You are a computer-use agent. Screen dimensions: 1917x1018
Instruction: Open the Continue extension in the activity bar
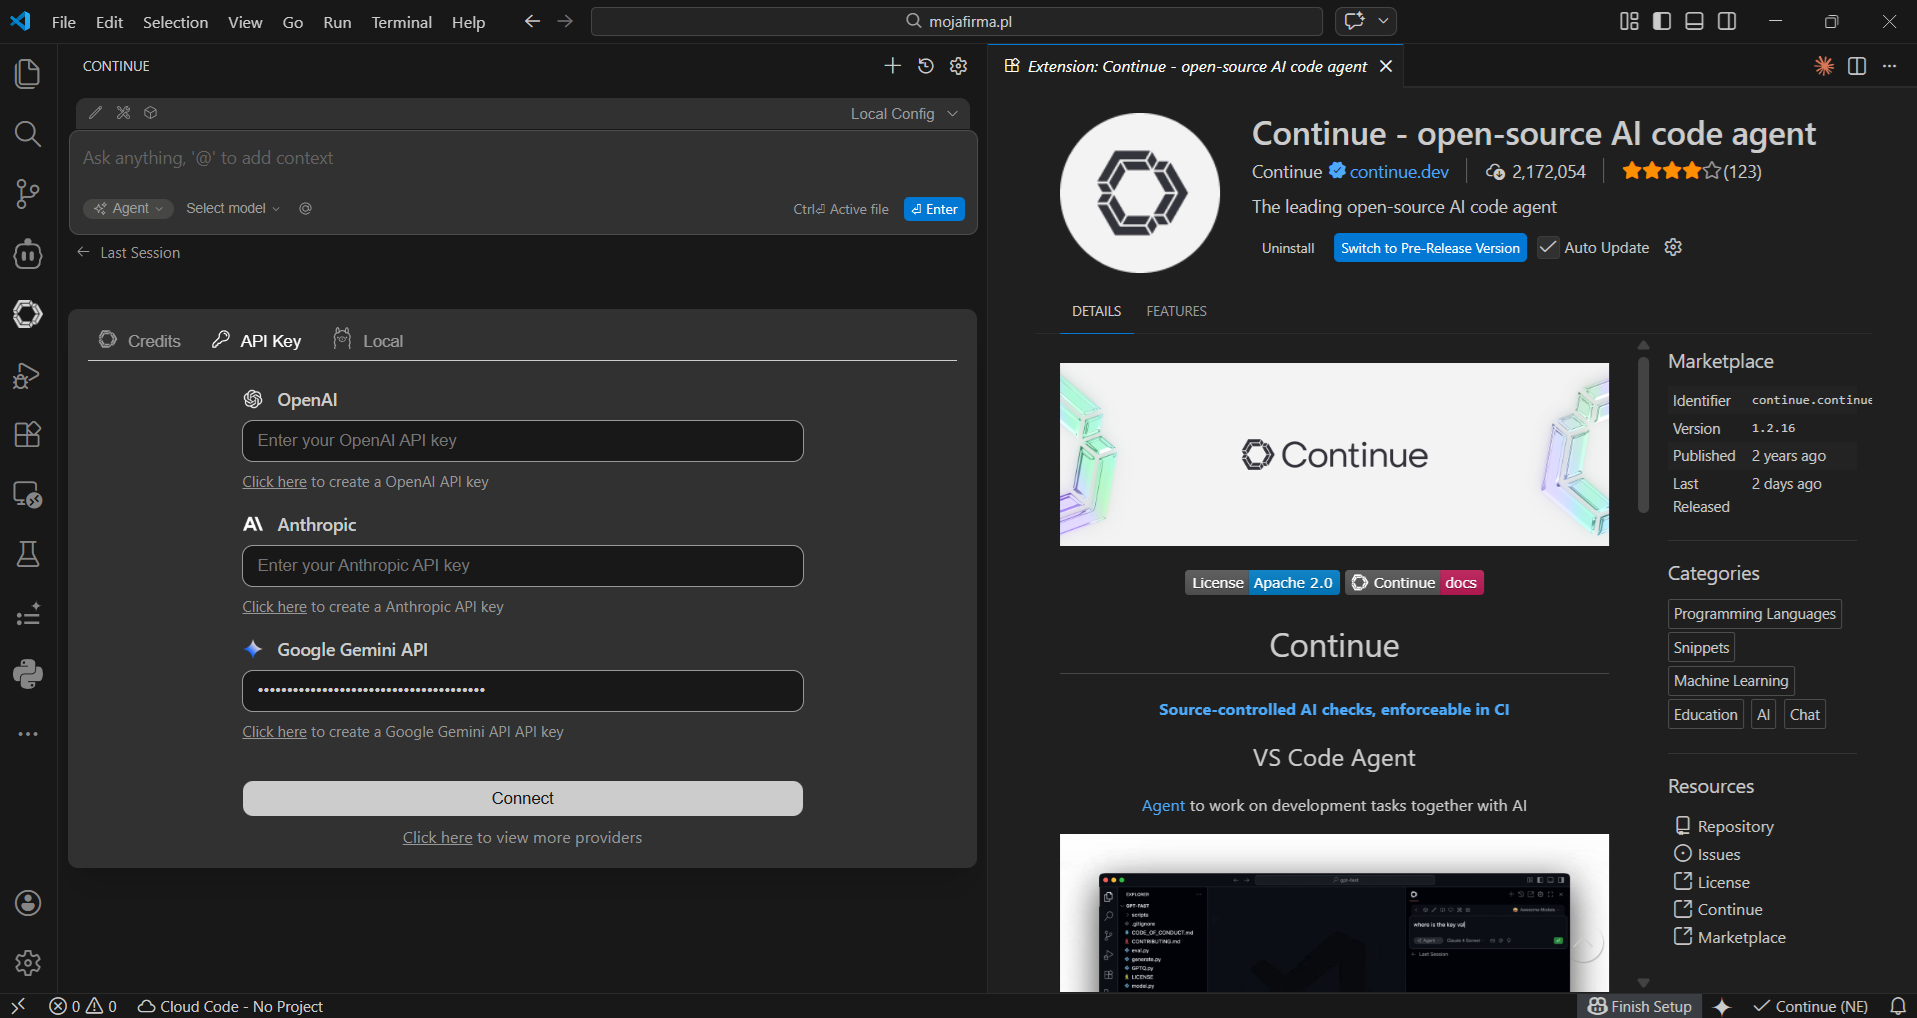(27, 314)
